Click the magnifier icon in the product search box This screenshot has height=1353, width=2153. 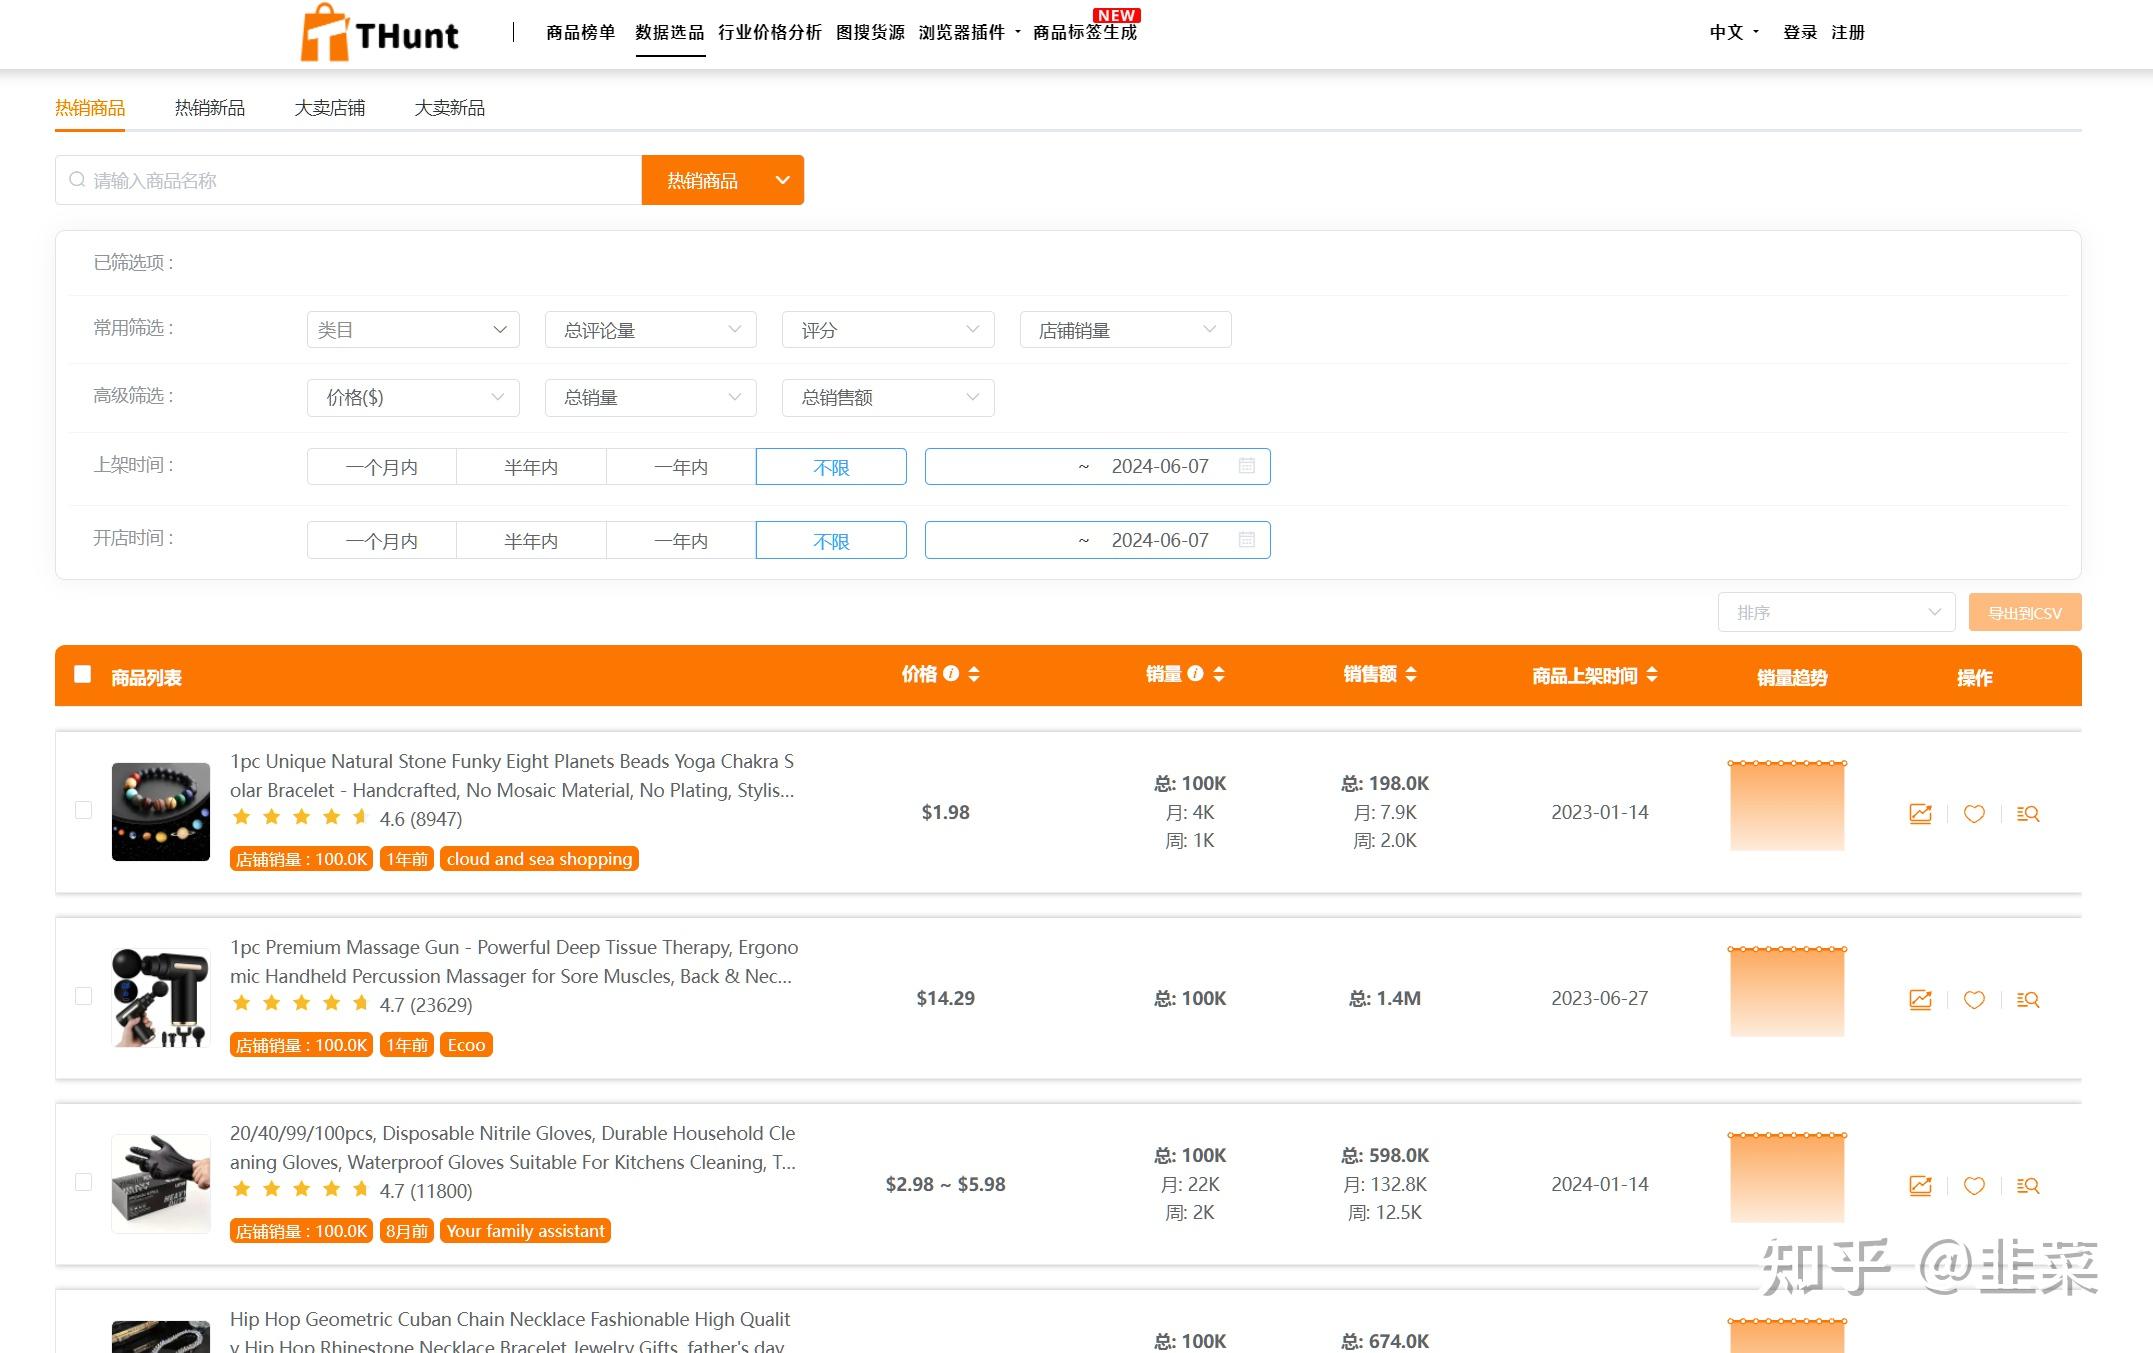[77, 179]
